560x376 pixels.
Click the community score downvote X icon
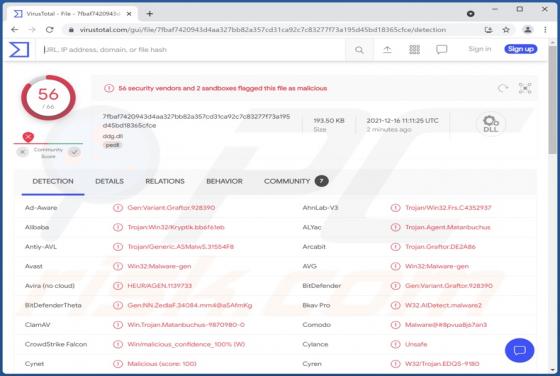point(22,152)
